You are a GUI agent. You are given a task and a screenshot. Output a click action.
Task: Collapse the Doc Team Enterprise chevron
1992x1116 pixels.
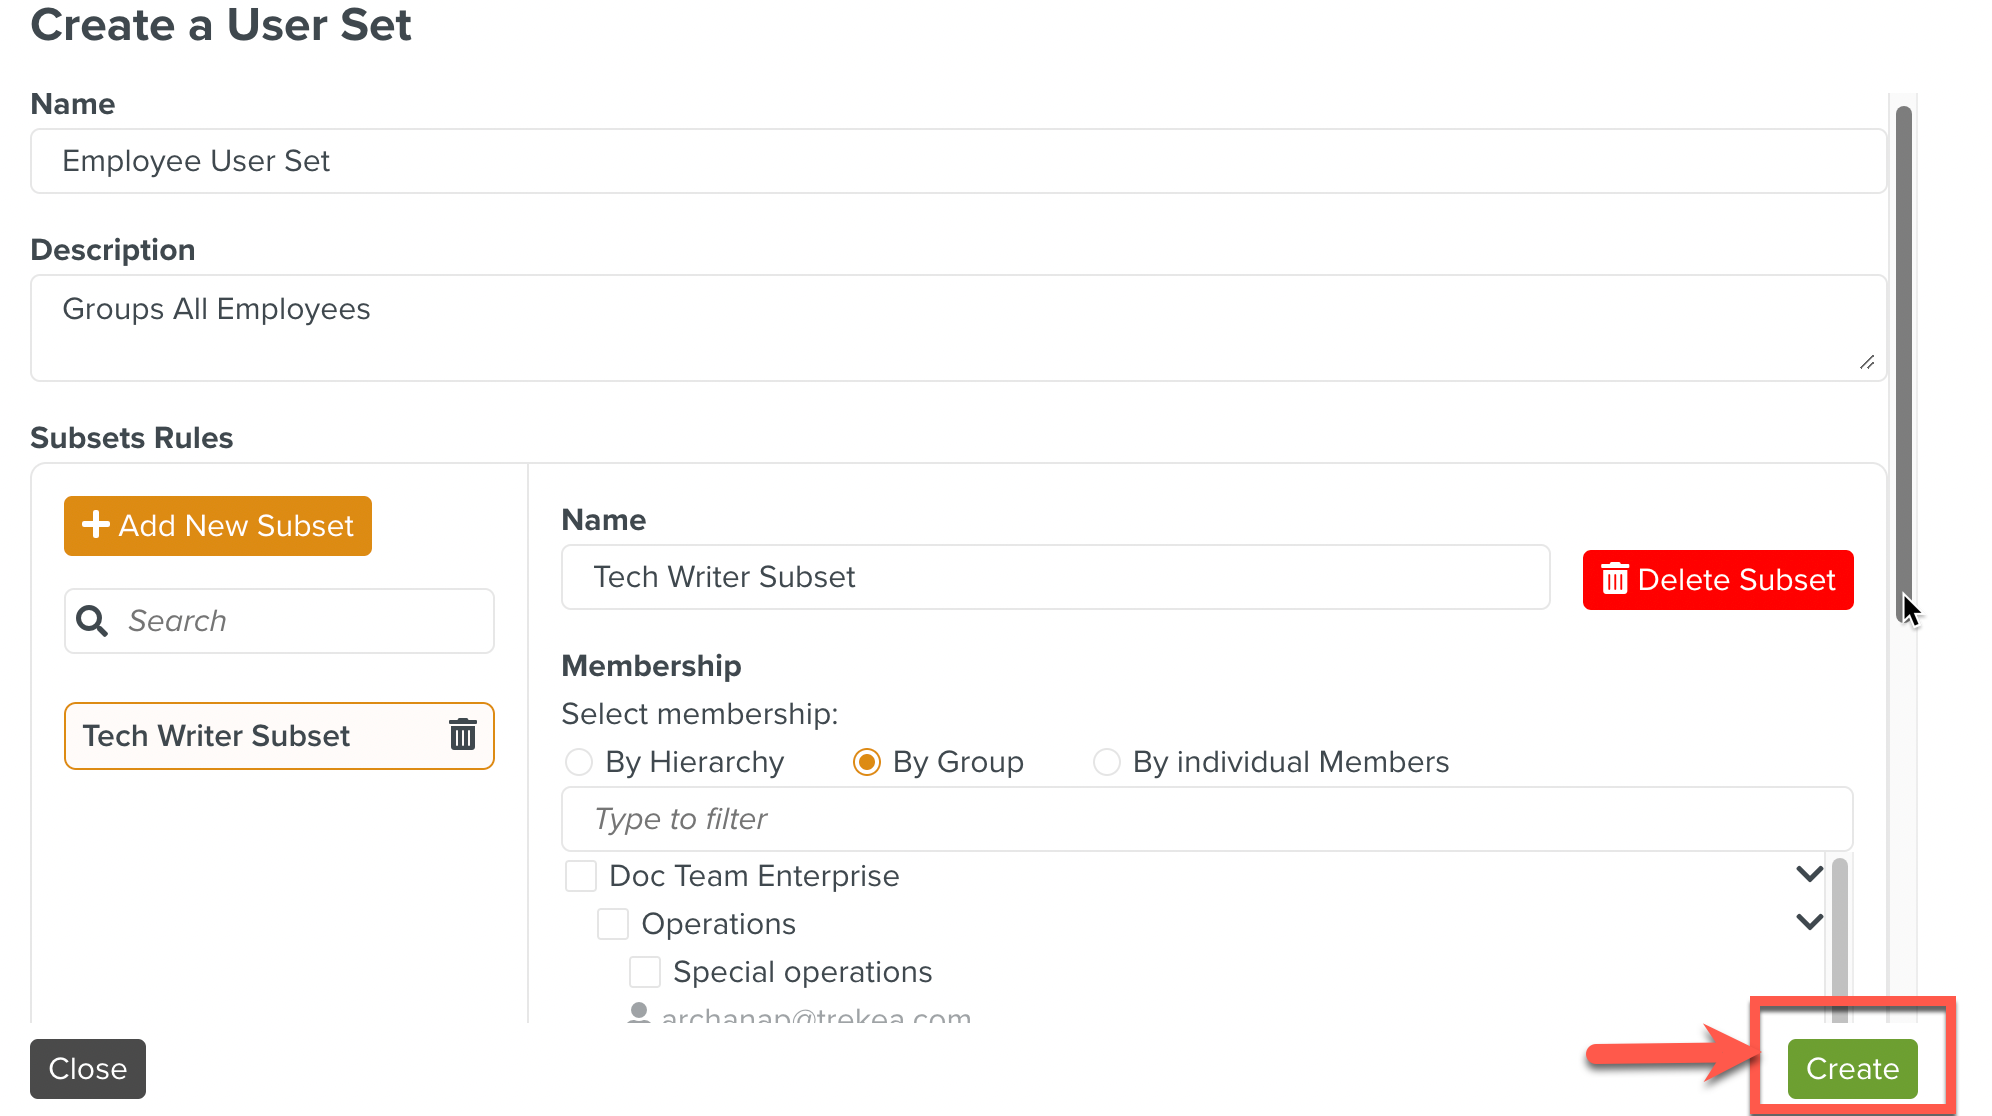(1809, 875)
